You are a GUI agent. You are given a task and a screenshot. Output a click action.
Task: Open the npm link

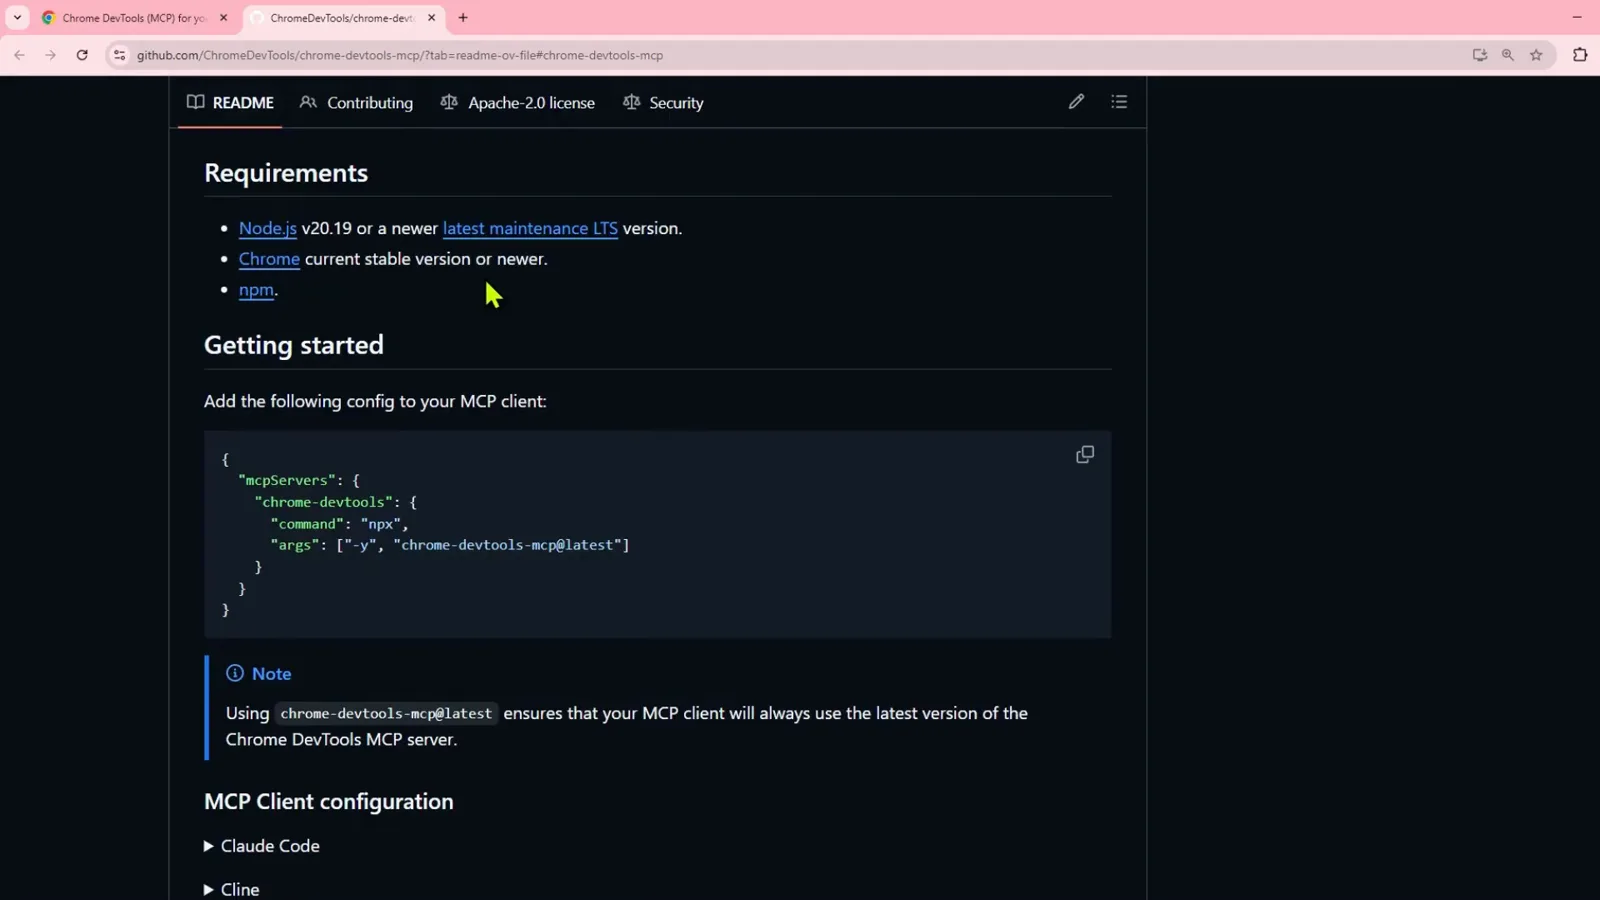point(256,290)
